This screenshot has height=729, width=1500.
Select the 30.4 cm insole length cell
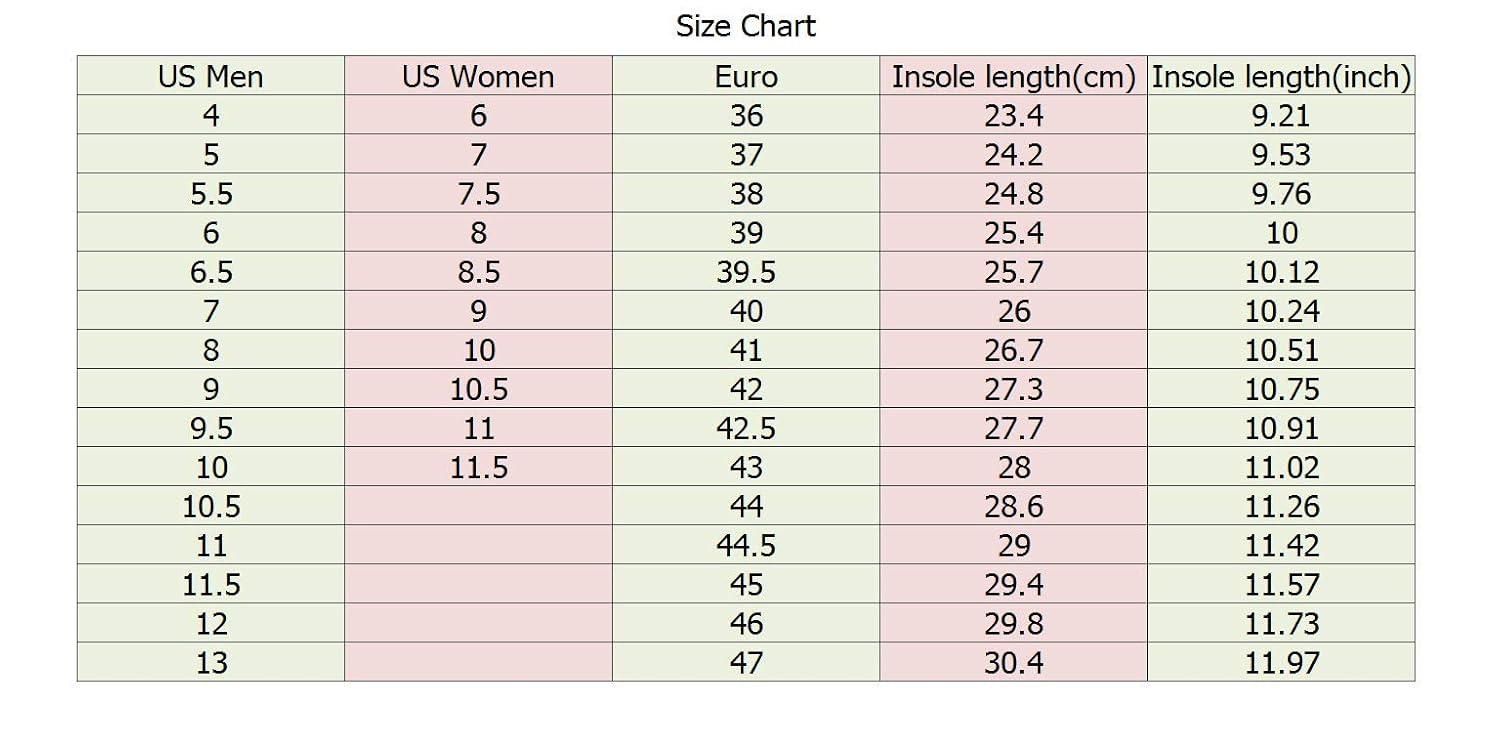[x=1013, y=662]
